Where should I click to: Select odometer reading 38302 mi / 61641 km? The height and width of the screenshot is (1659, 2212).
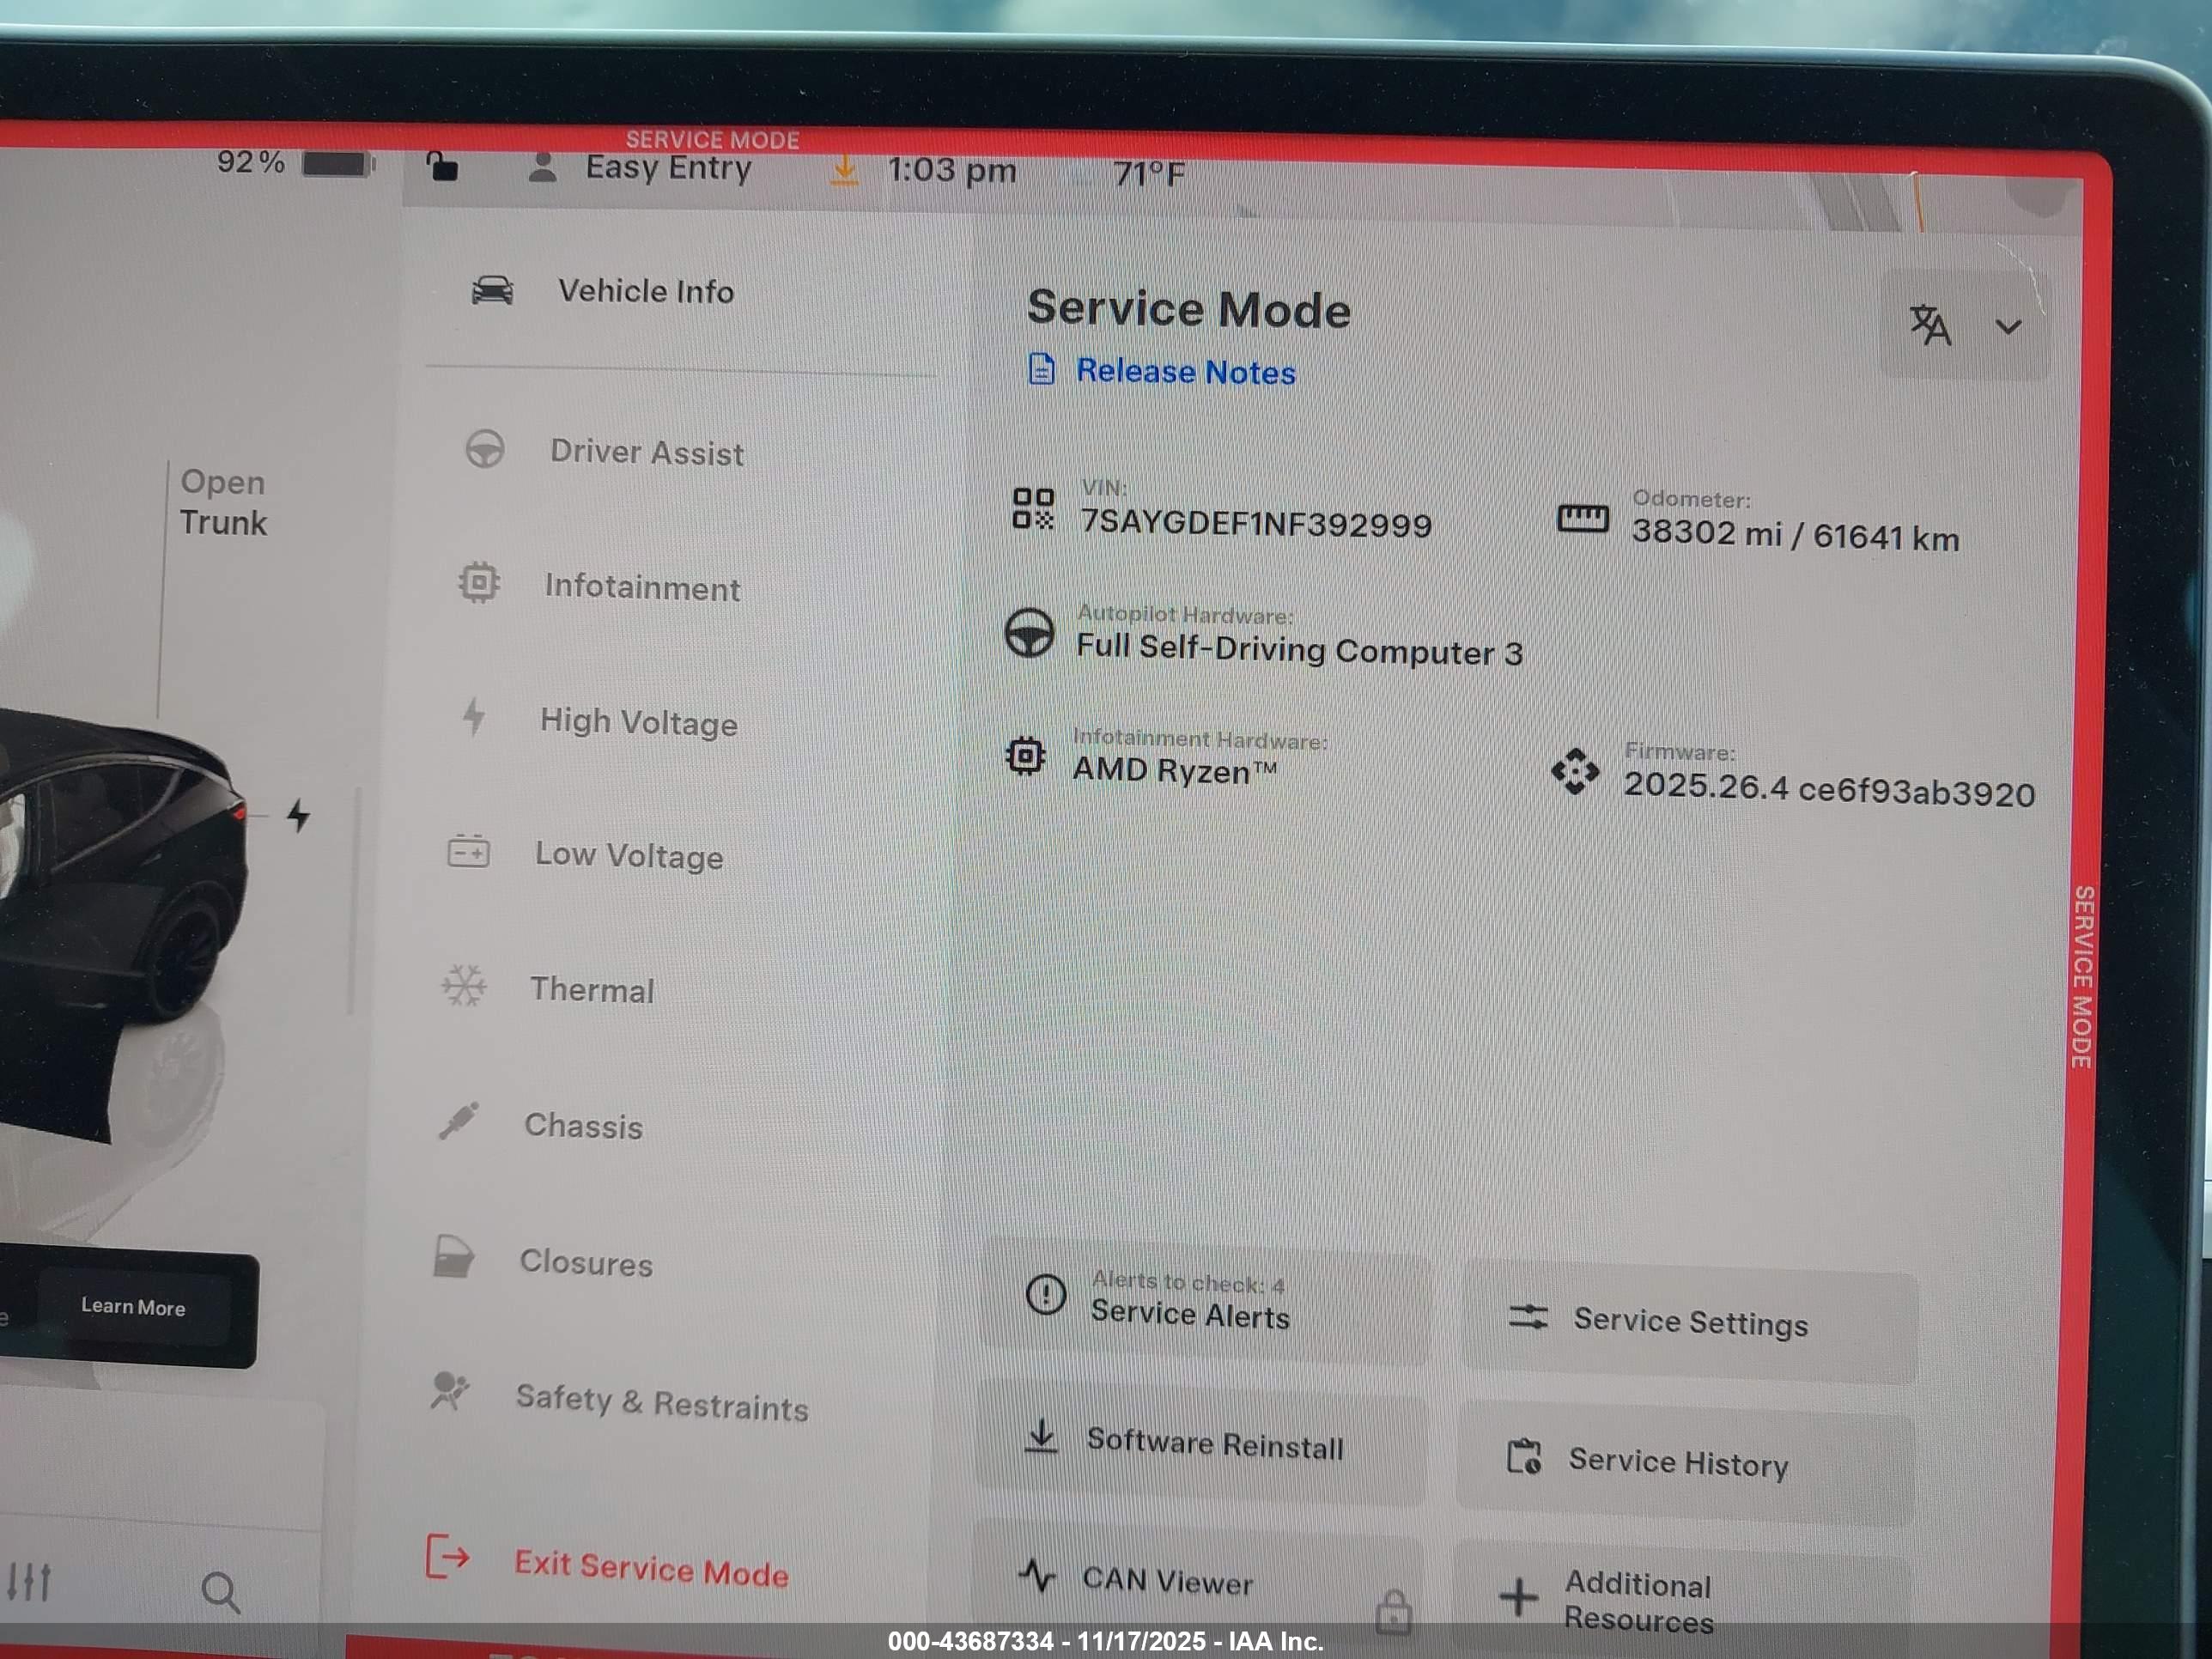click(1795, 535)
